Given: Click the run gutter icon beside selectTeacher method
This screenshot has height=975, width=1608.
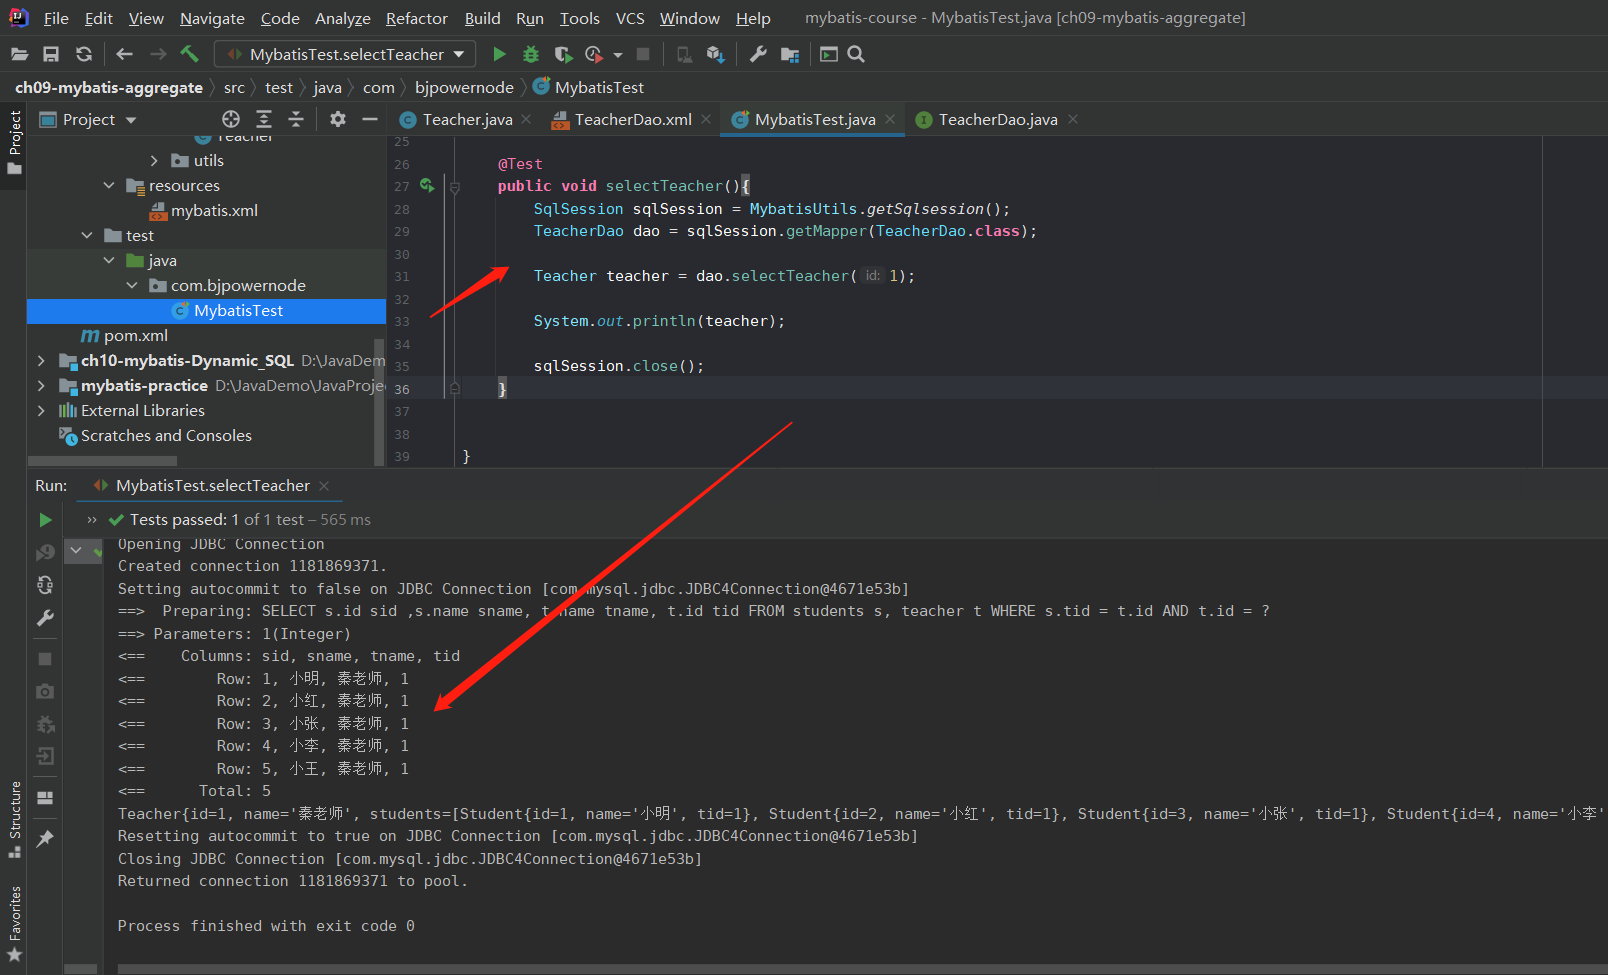Looking at the screenshot, I should 428,186.
